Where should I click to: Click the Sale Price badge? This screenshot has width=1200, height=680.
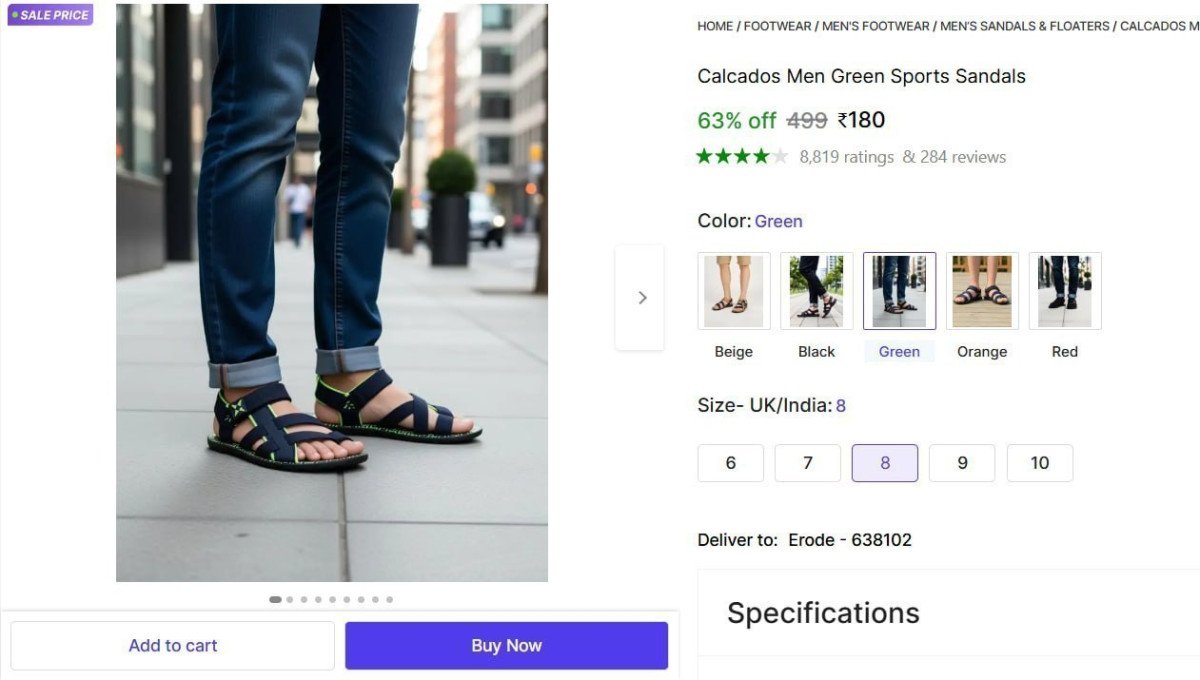pyautogui.click(x=50, y=15)
